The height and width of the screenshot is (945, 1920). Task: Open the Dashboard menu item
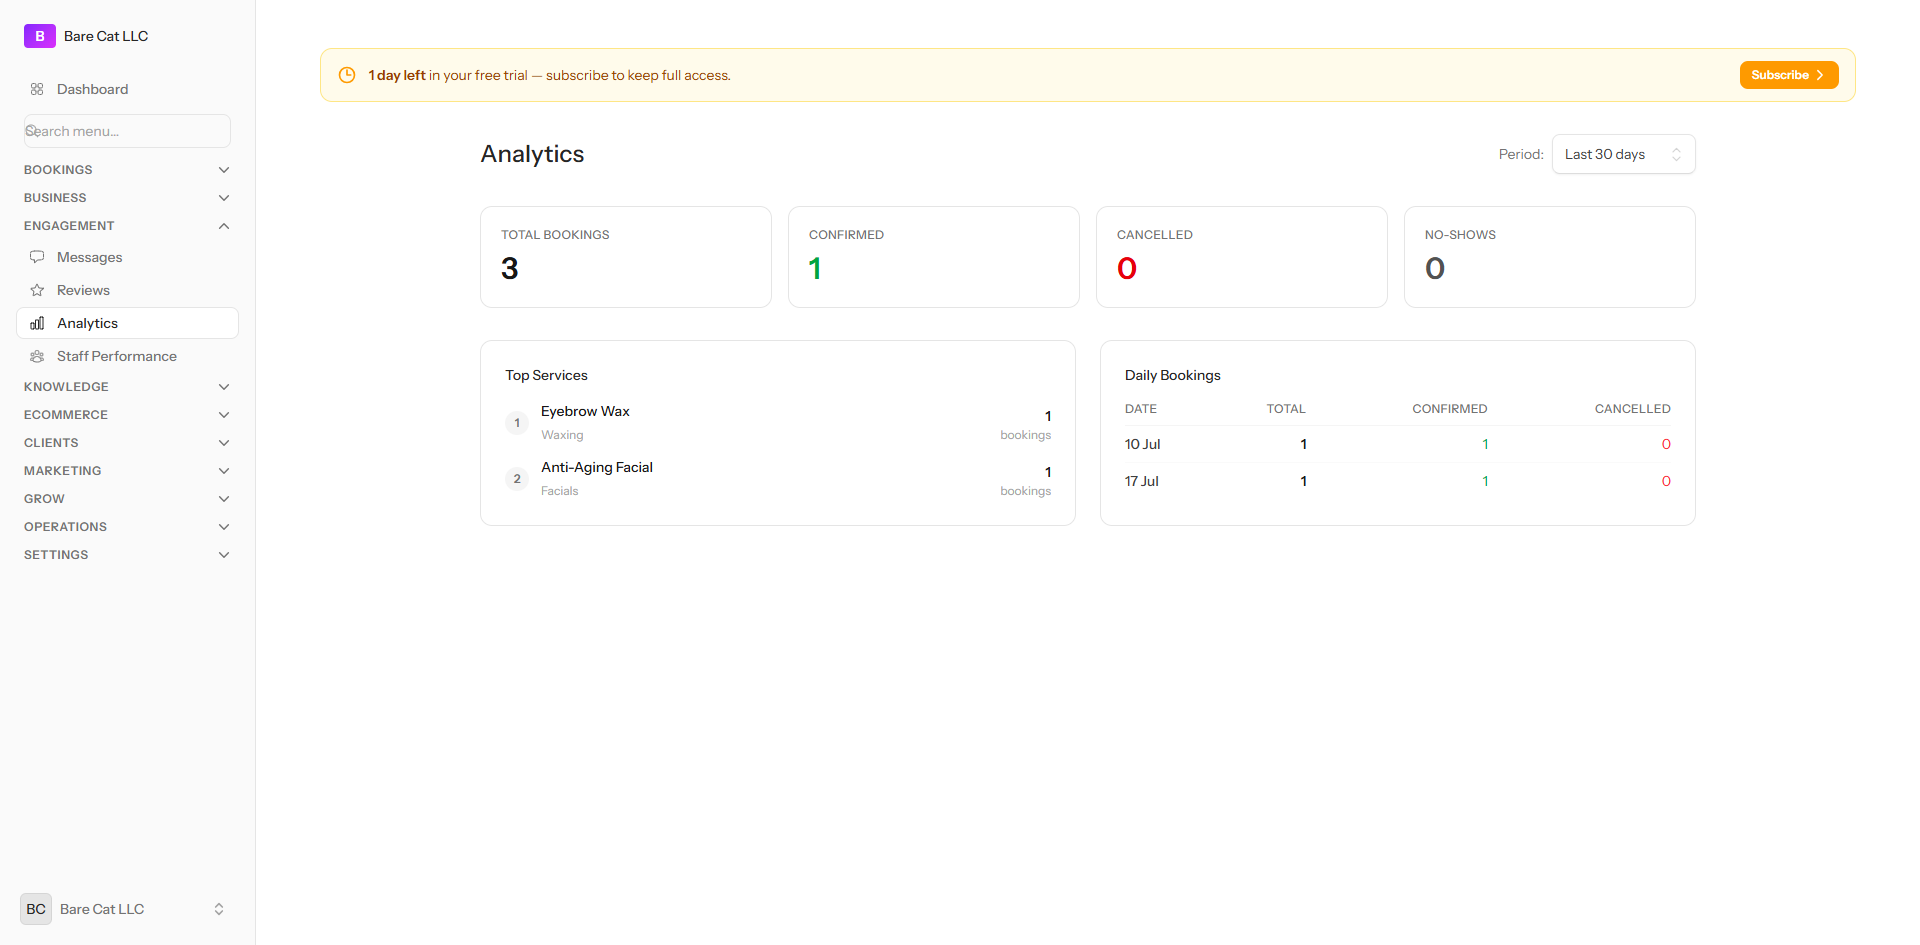tap(127, 89)
